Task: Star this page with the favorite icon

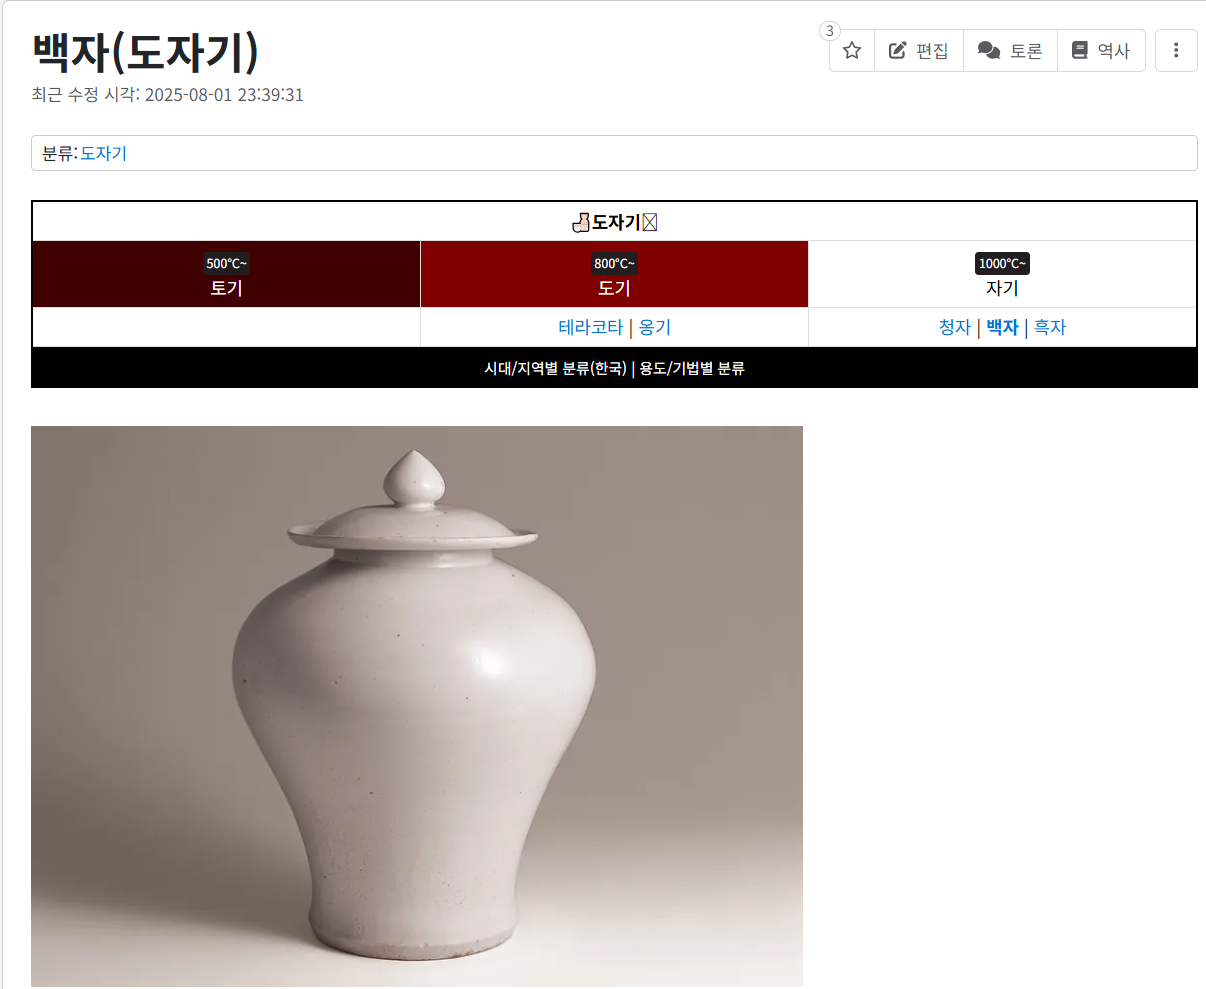Action: 852,50
